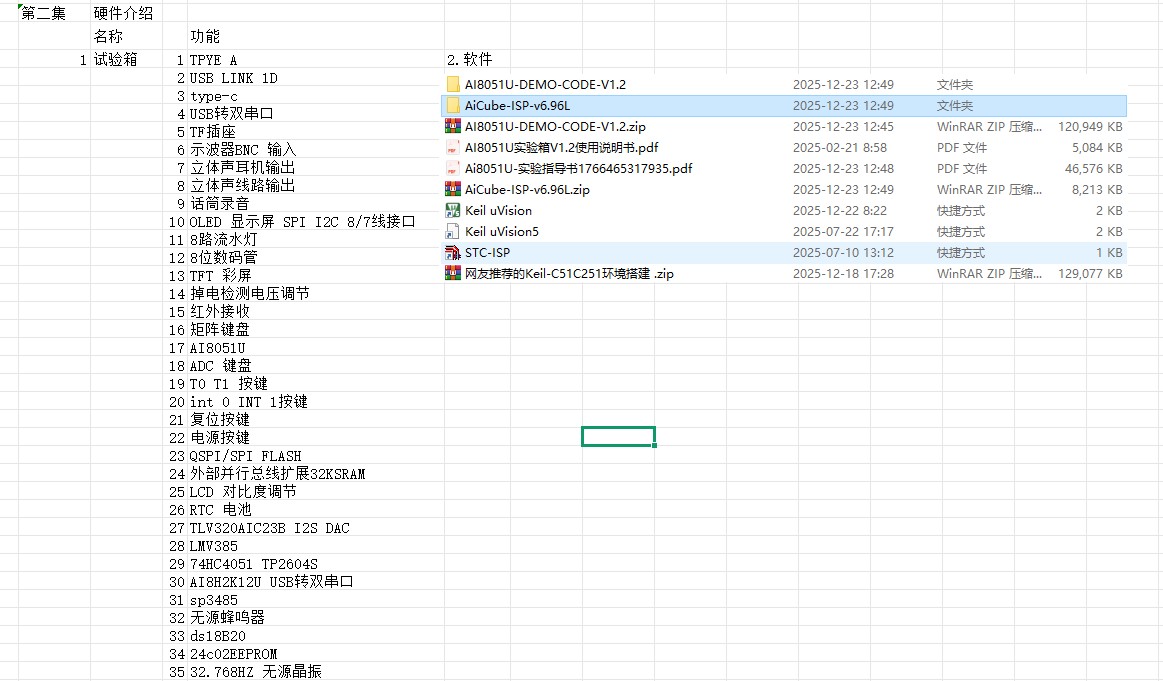The height and width of the screenshot is (681, 1163).
Task: Click the WinRAR icon of 网友推荐的Keil-C51C251环境搭建.zip
Action: coord(452,273)
